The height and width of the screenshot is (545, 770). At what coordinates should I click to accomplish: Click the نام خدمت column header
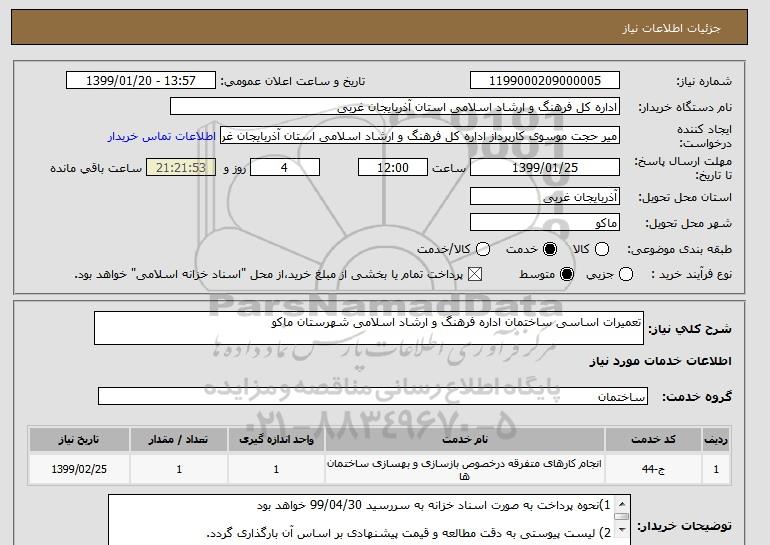coord(465,439)
